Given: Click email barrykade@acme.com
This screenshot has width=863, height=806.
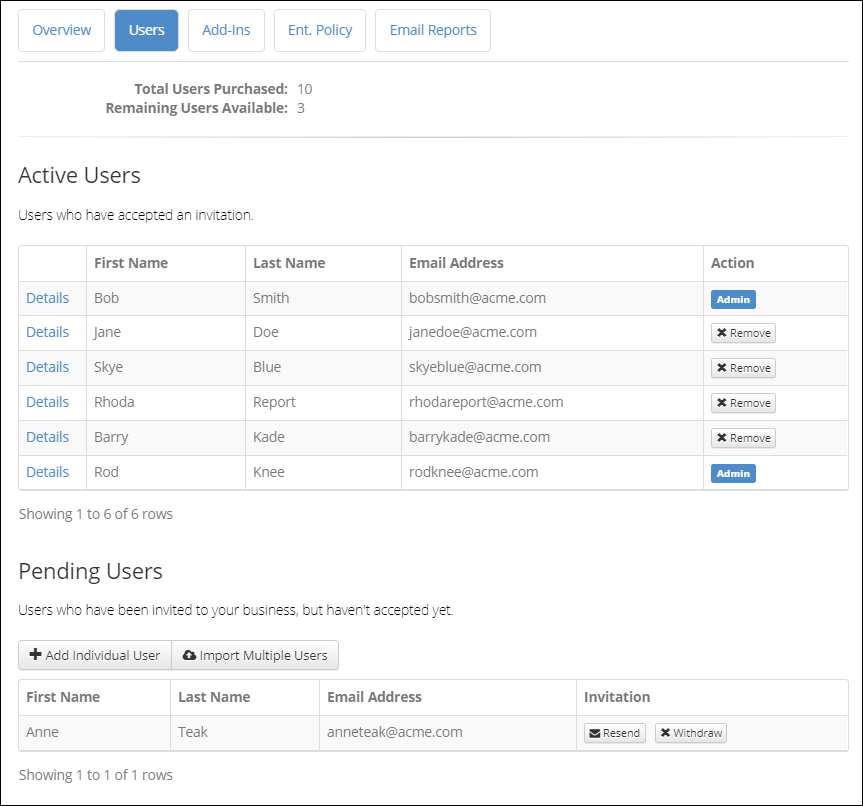Looking at the screenshot, I should click(x=479, y=437).
